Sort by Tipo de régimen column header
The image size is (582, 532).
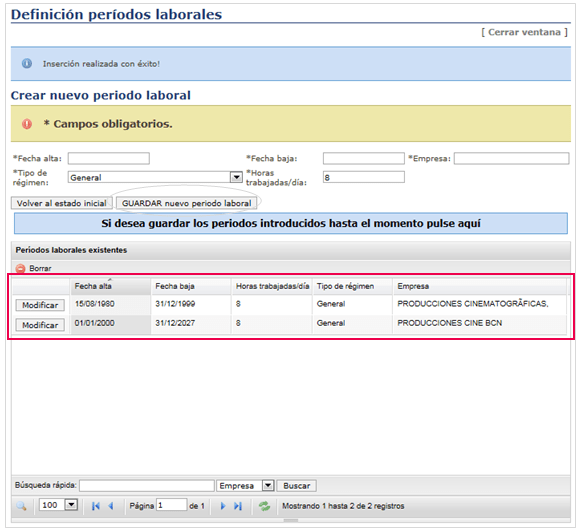352,286
